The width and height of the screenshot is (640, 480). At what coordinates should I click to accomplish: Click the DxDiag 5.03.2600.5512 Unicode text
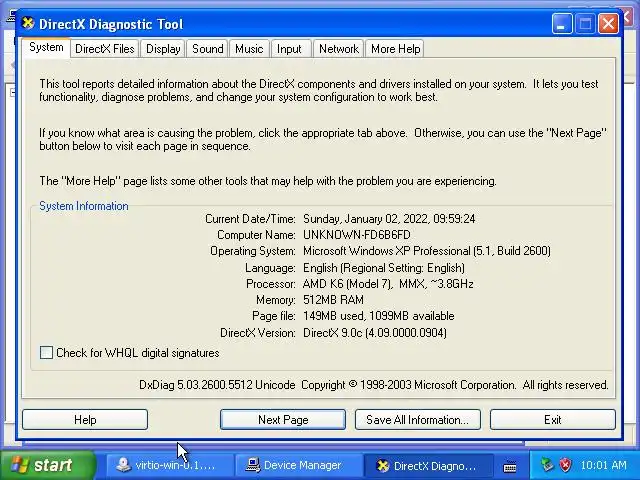(x=217, y=385)
